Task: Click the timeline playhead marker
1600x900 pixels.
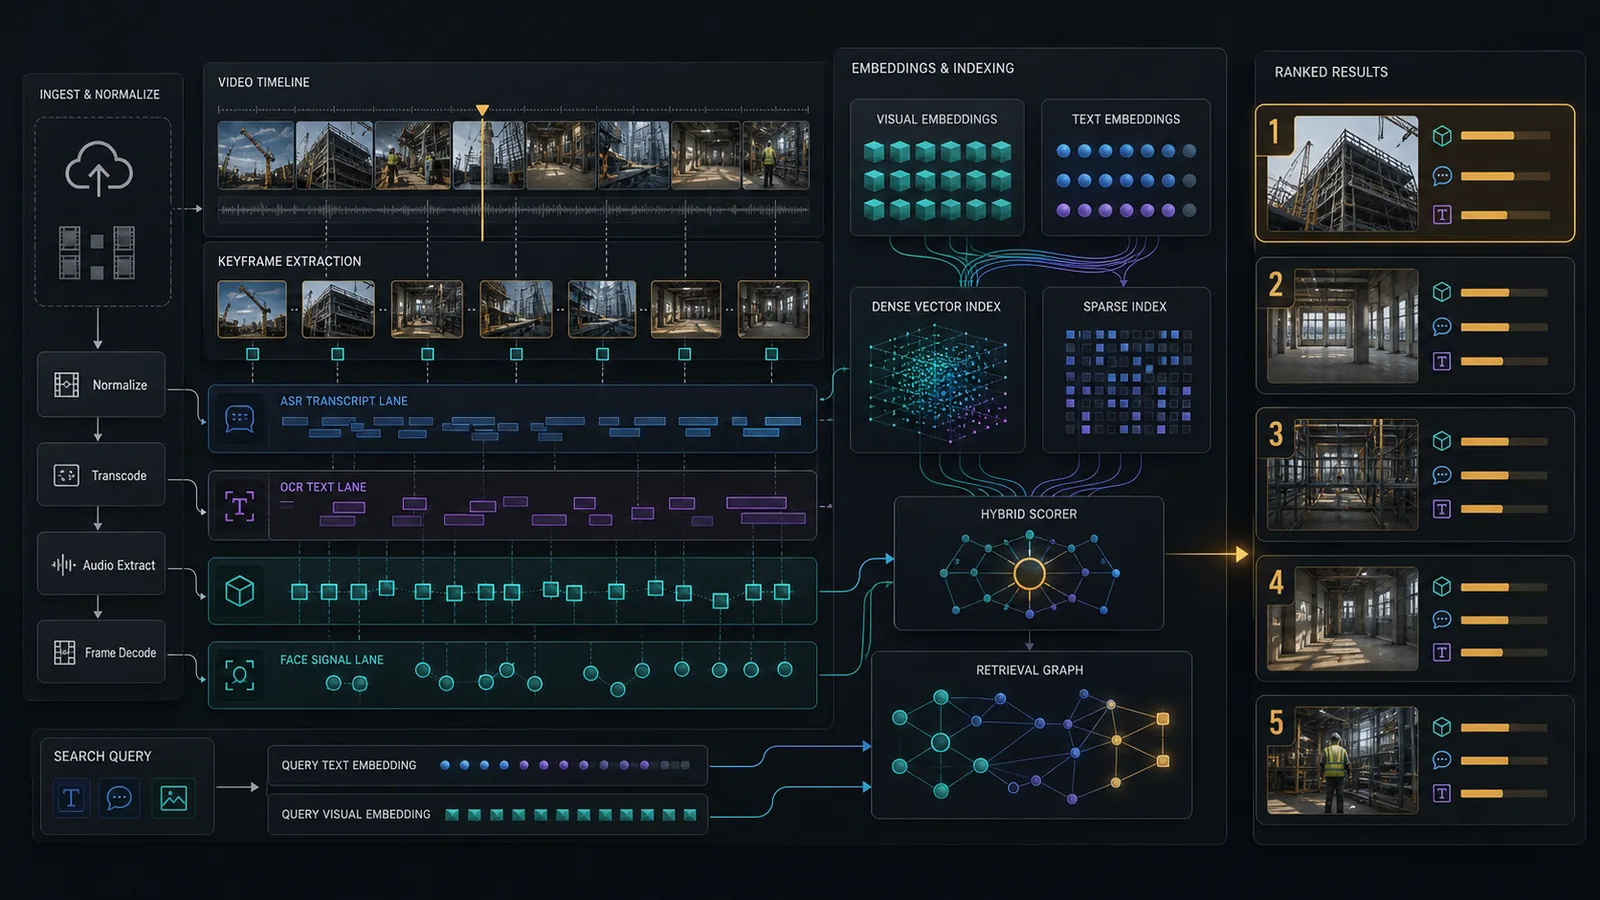Action: tap(482, 110)
